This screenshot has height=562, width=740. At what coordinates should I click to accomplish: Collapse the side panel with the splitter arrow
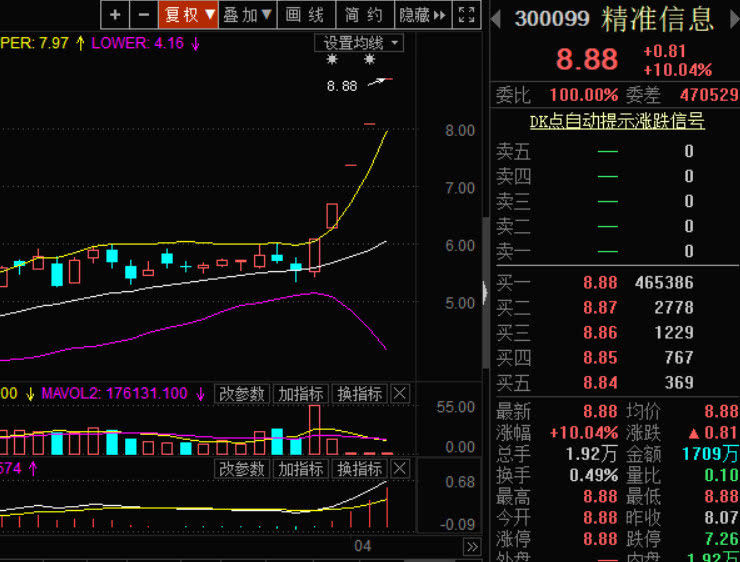486,292
